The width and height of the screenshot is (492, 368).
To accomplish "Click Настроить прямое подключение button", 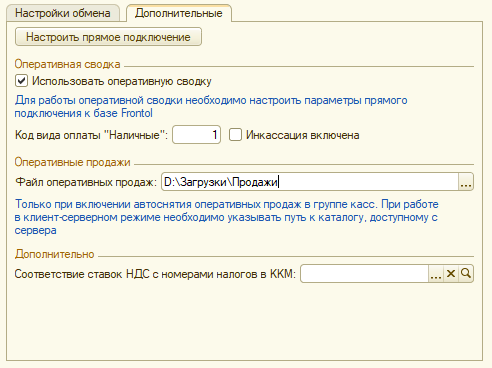I will click(x=108, y=37).
